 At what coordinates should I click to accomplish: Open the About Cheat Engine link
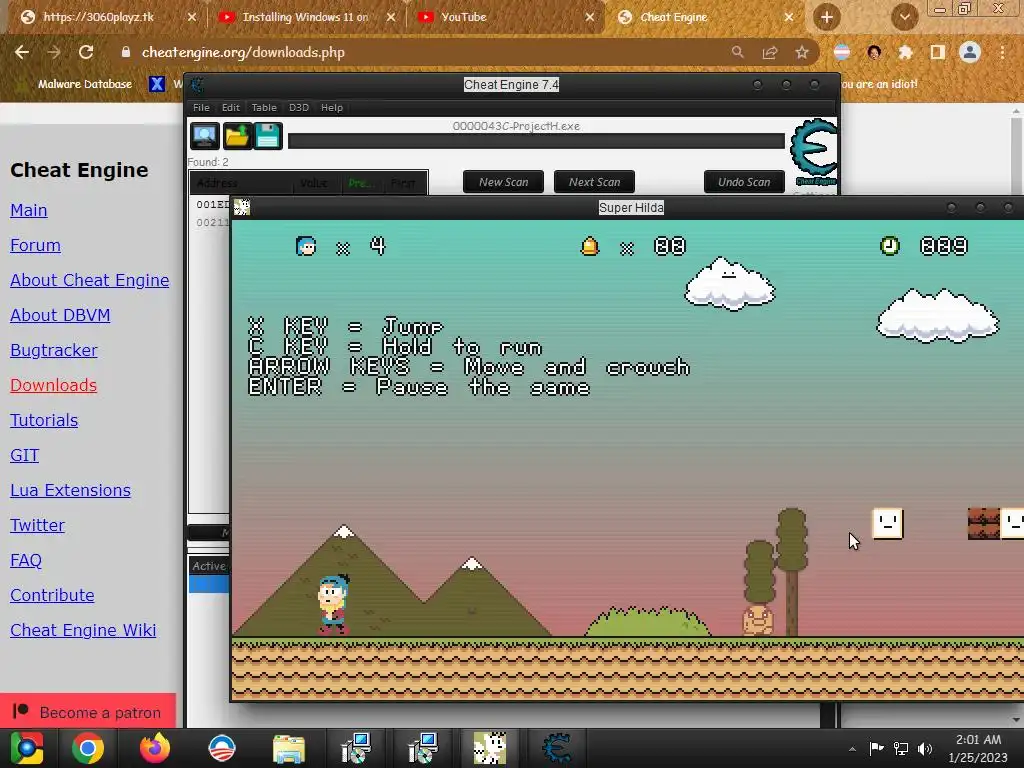click(x=89, y=280)
